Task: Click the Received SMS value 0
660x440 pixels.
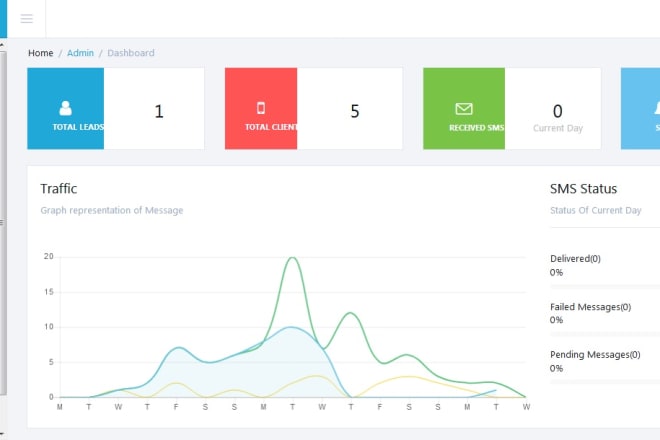Action: pyautogui.click(x=558, y=112)
